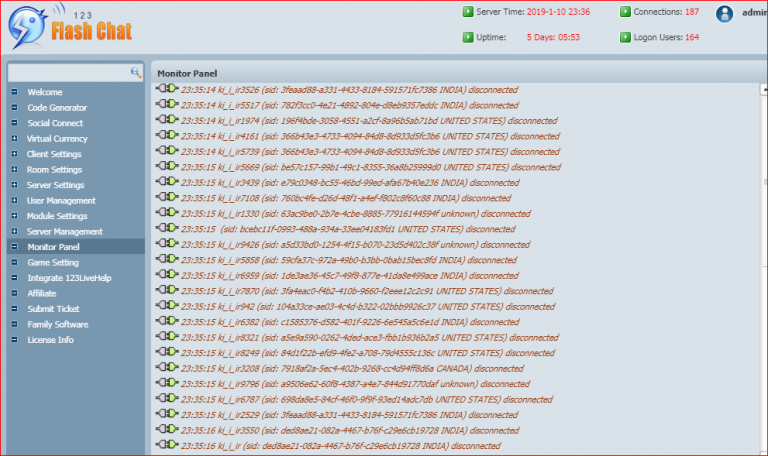Expand the Module Settings section
This screenshot has width=768, height=456.
[x=14, y=216]
